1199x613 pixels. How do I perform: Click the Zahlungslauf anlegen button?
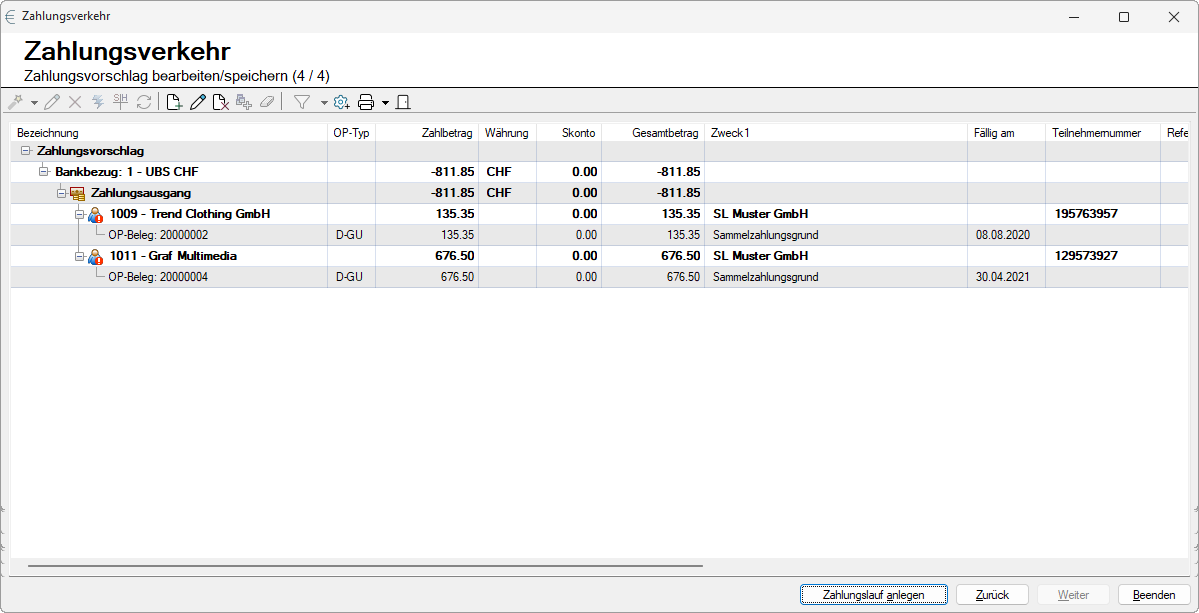(873, 595)
